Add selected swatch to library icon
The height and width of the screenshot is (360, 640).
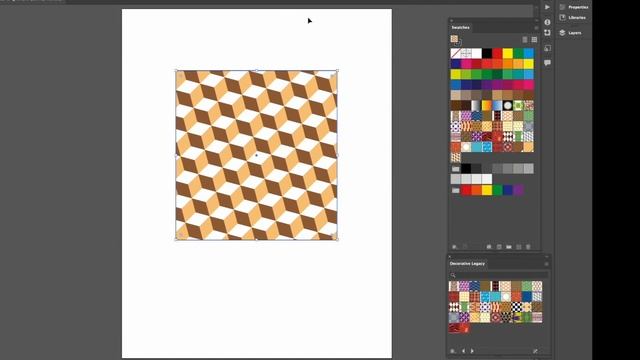pyautogui.click(x=465, y=247)
